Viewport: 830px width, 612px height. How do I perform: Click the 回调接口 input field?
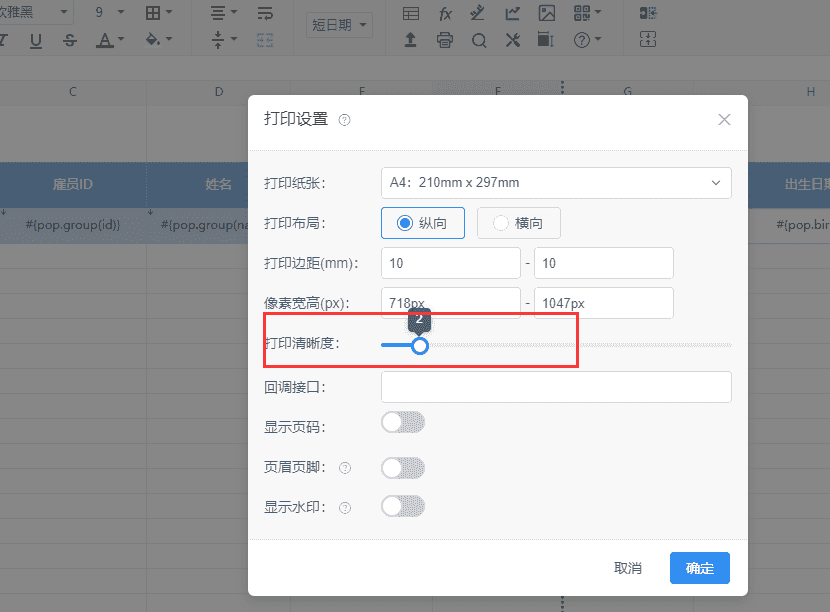pos(556,387)
